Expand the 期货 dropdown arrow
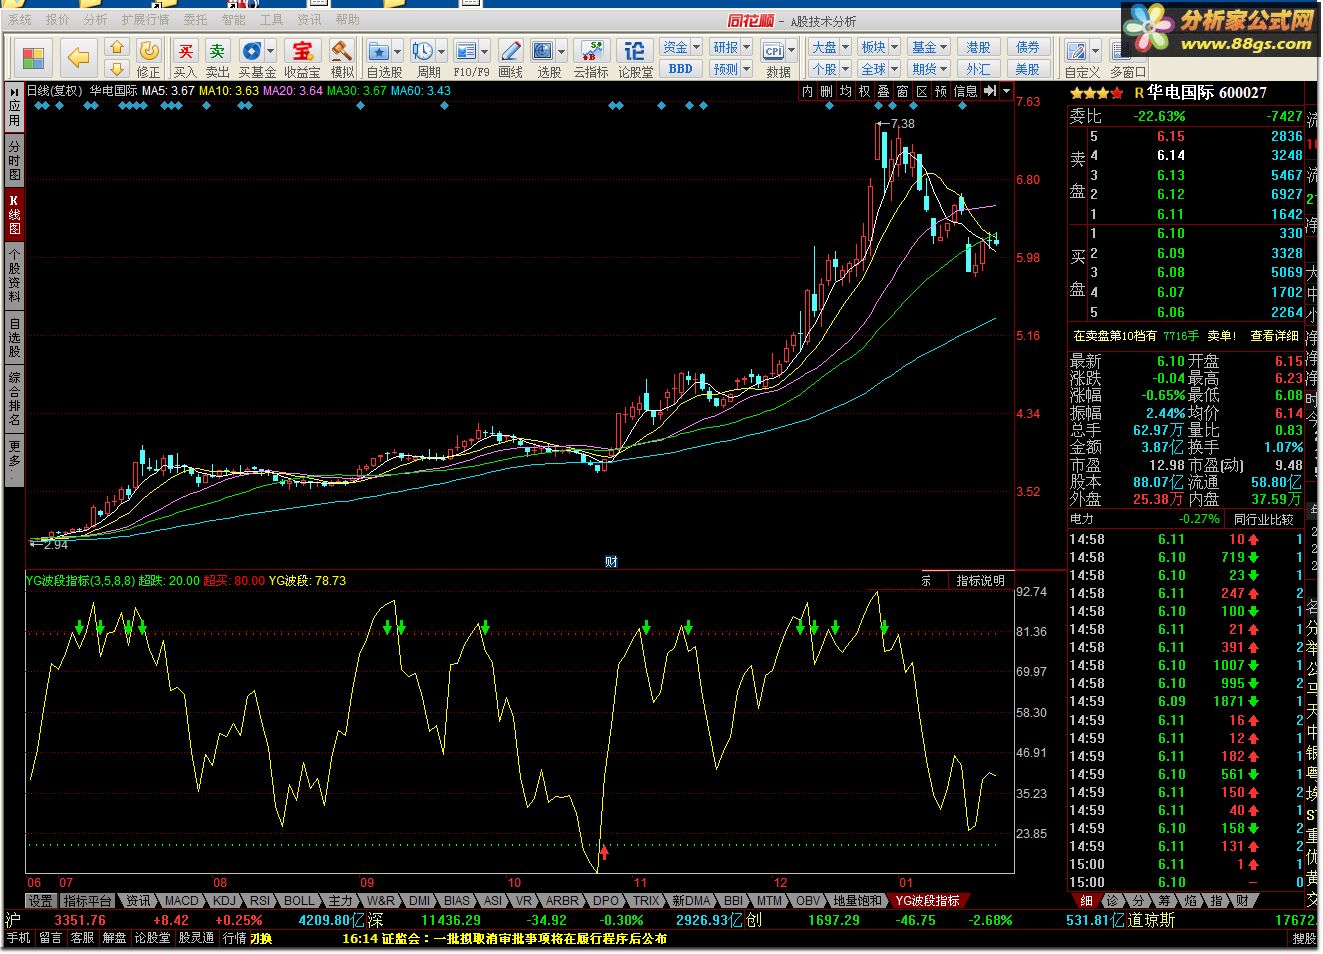The image size is (1323, 954). [944, 69]
